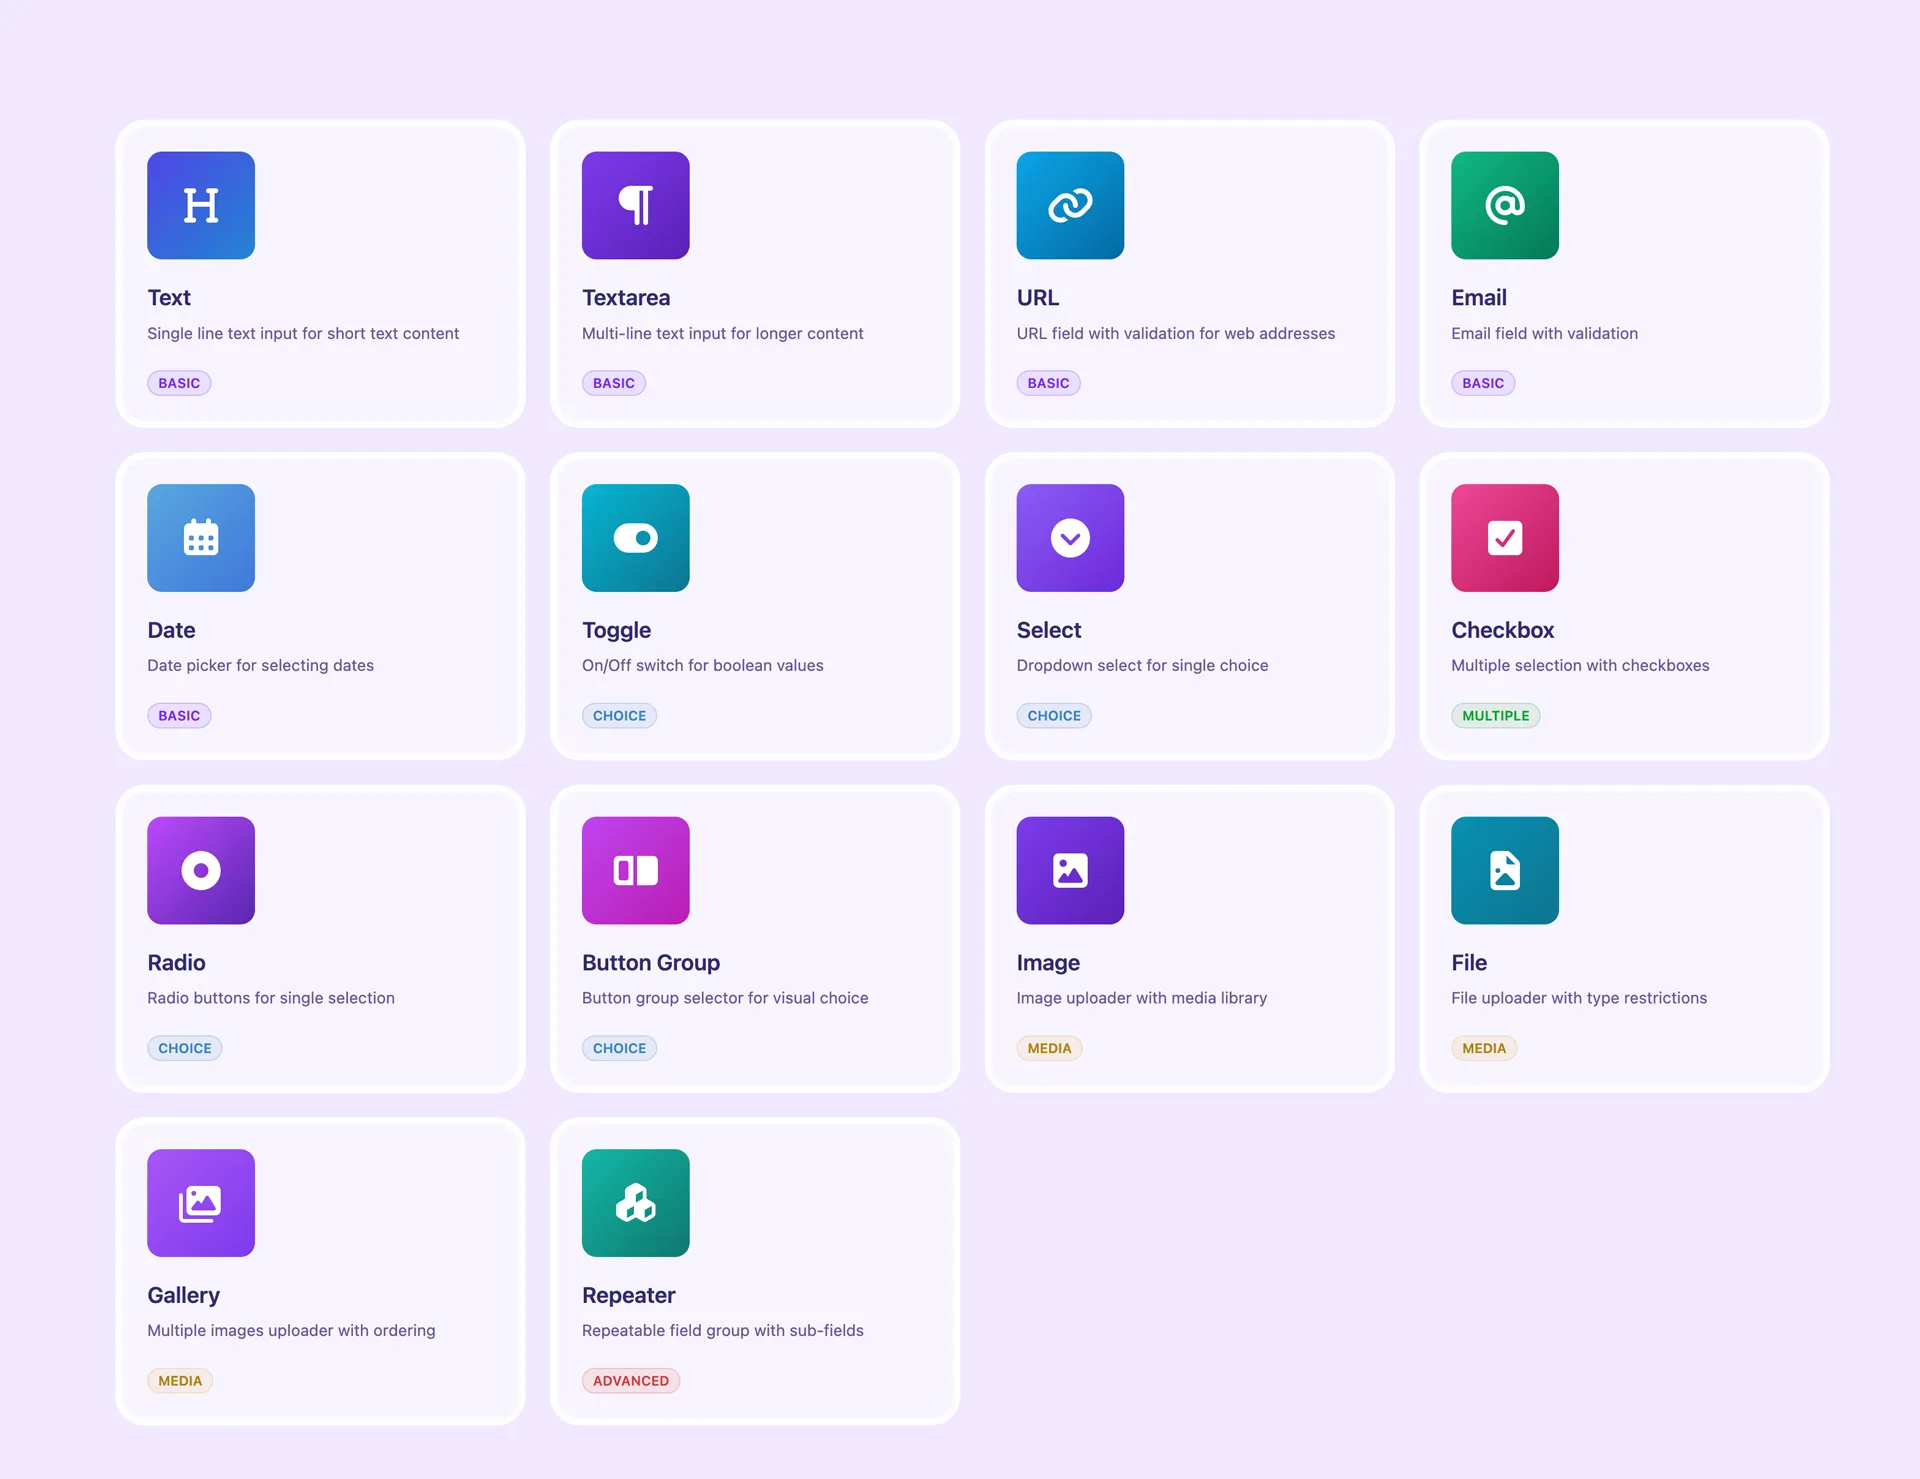Click the Gallery card title

point(183,1295)
